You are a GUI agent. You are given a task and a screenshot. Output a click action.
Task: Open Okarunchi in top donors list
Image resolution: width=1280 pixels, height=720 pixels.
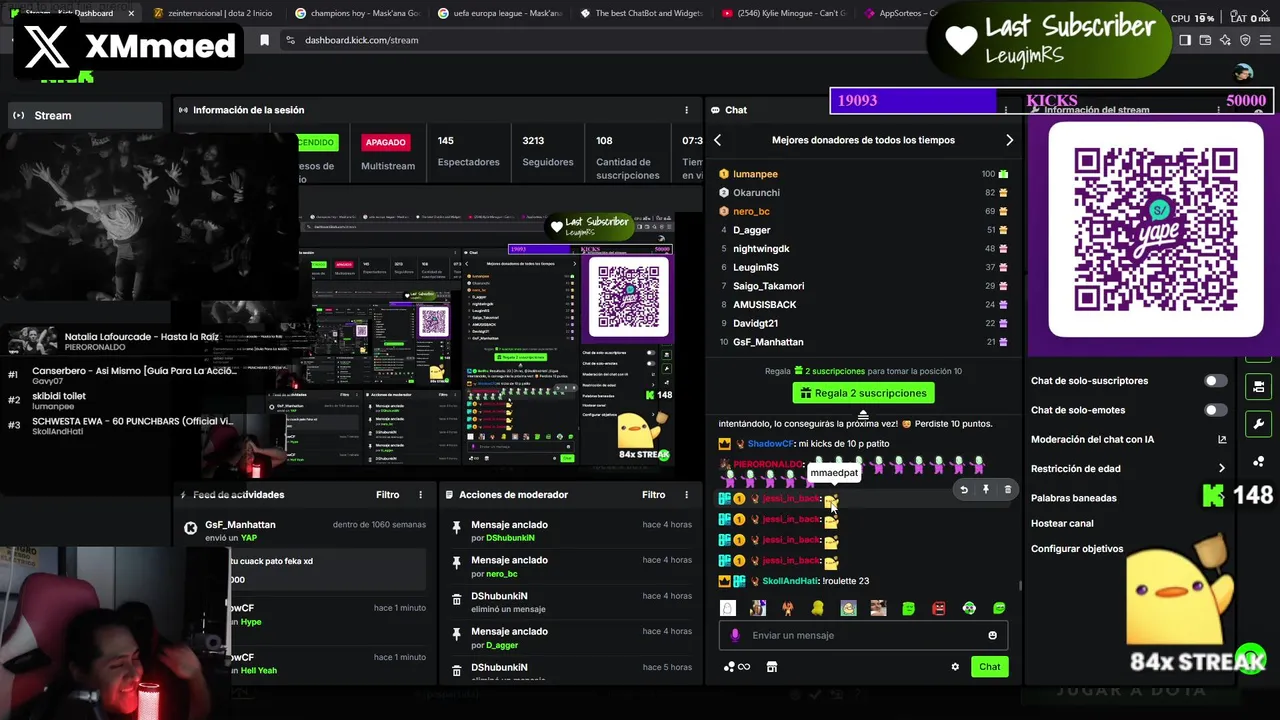756,193
